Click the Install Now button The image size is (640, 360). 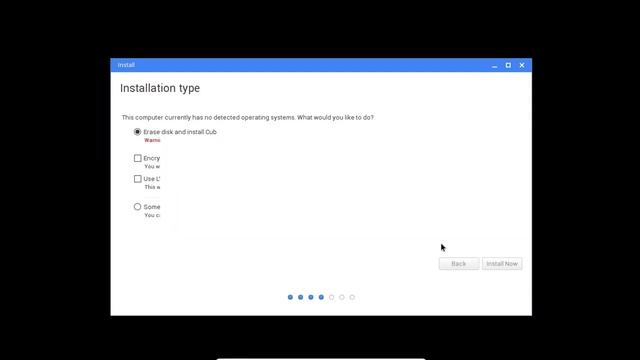click(x=502, y=264)
